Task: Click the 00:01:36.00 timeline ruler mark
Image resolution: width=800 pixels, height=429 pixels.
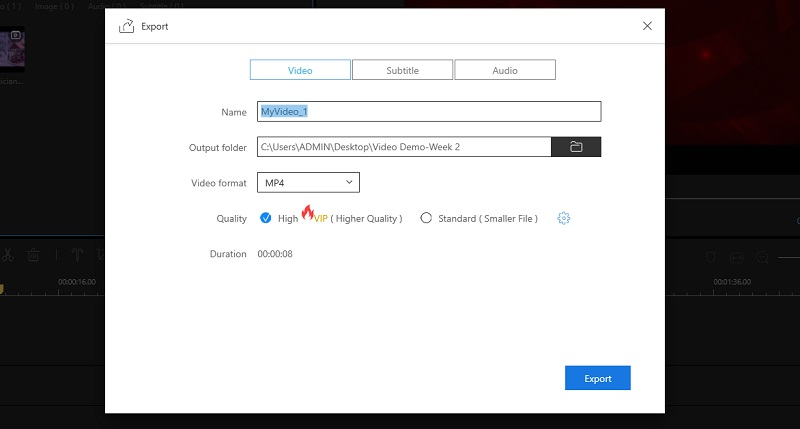Action: [x=732, y=282]
